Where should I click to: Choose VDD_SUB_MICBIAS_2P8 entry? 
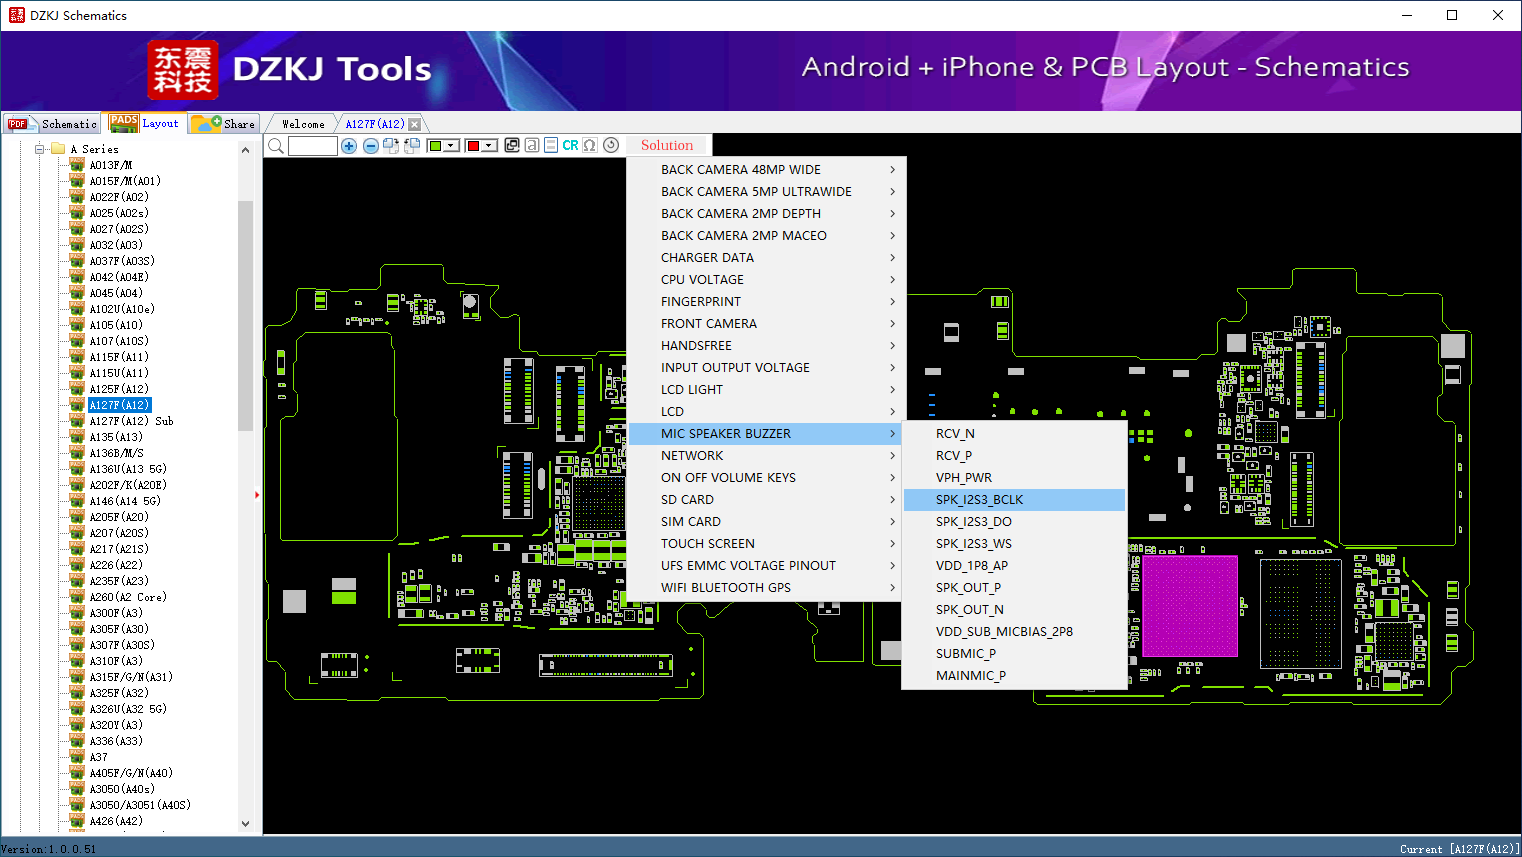point(1014,632)
